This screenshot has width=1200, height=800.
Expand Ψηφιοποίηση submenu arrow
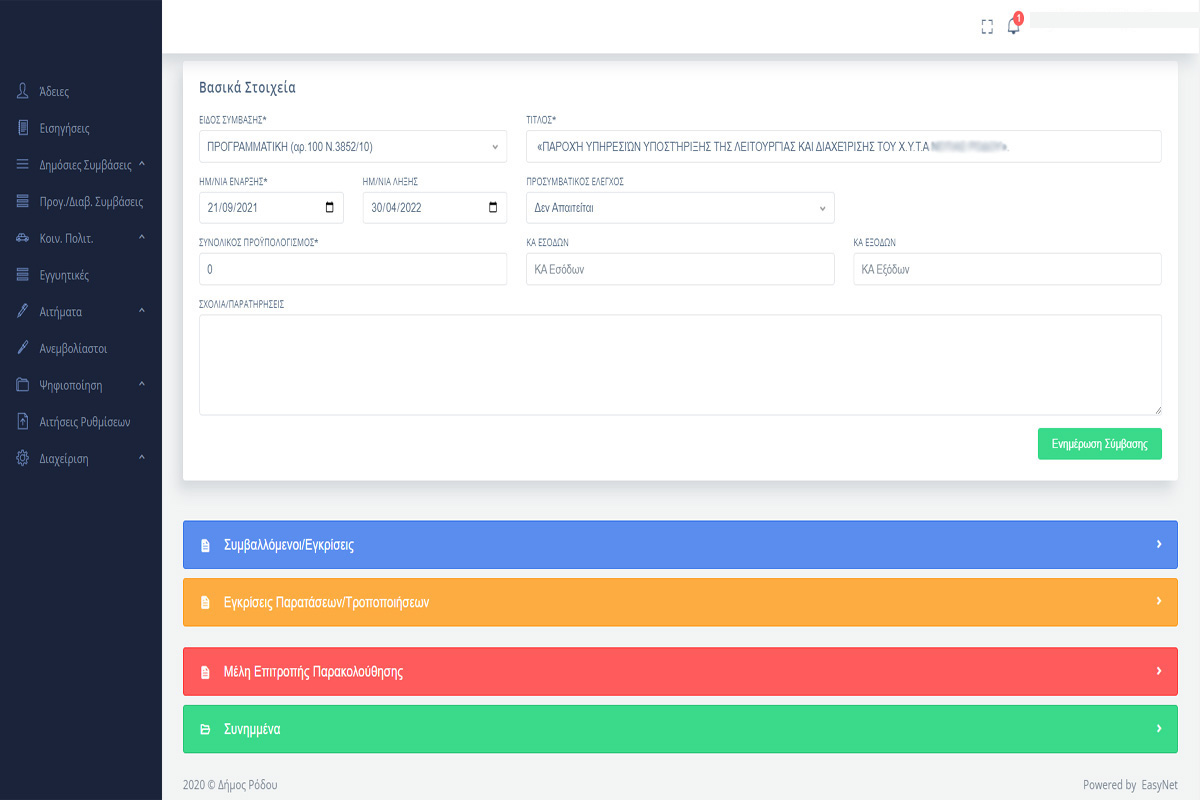(x=142, y=385)
